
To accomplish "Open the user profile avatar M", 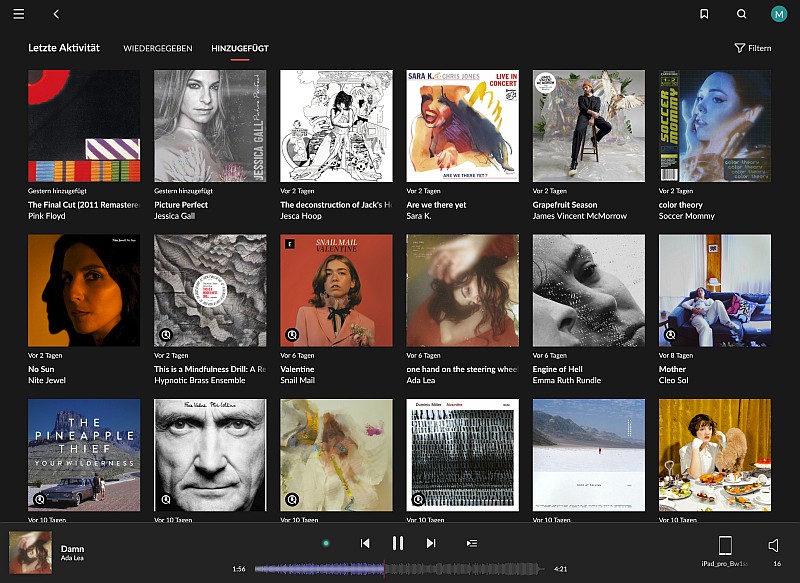I will coord(779,14).
